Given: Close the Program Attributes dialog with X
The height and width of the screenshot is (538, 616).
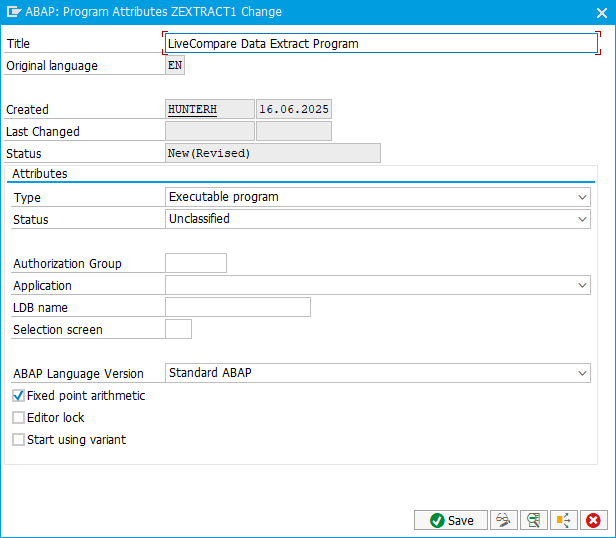Looking at the screenshot, I should (601, 13).
